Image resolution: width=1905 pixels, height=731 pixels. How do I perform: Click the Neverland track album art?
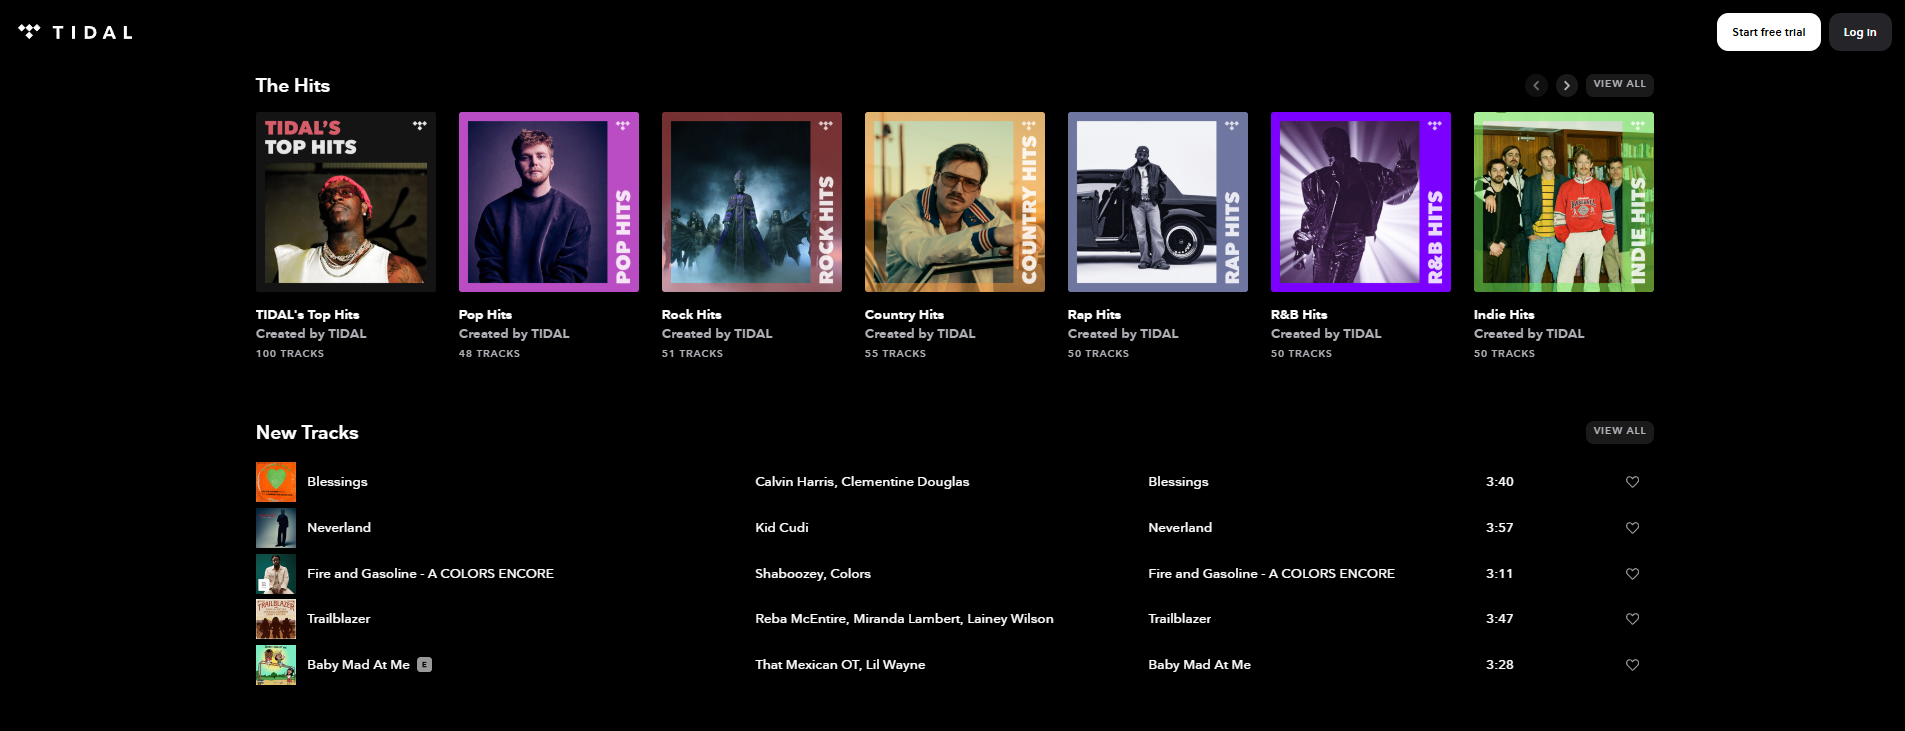(x=276, y=528)
